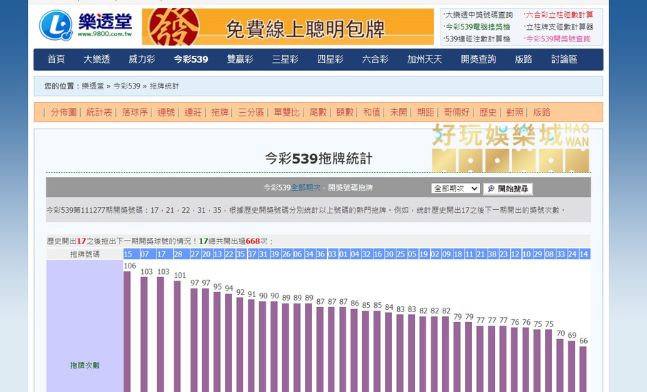Click the bar labeled 106
The width and height of the screenshot is (647, 392).
127,331
